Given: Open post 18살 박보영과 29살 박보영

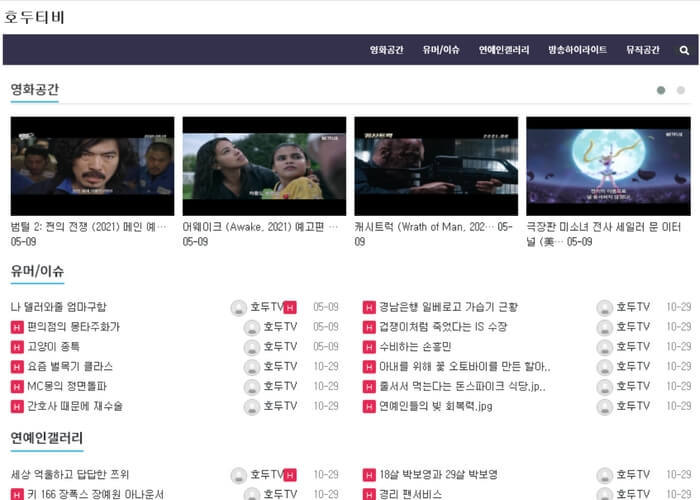Looking at the screenshot, I should tap(438, 474).
